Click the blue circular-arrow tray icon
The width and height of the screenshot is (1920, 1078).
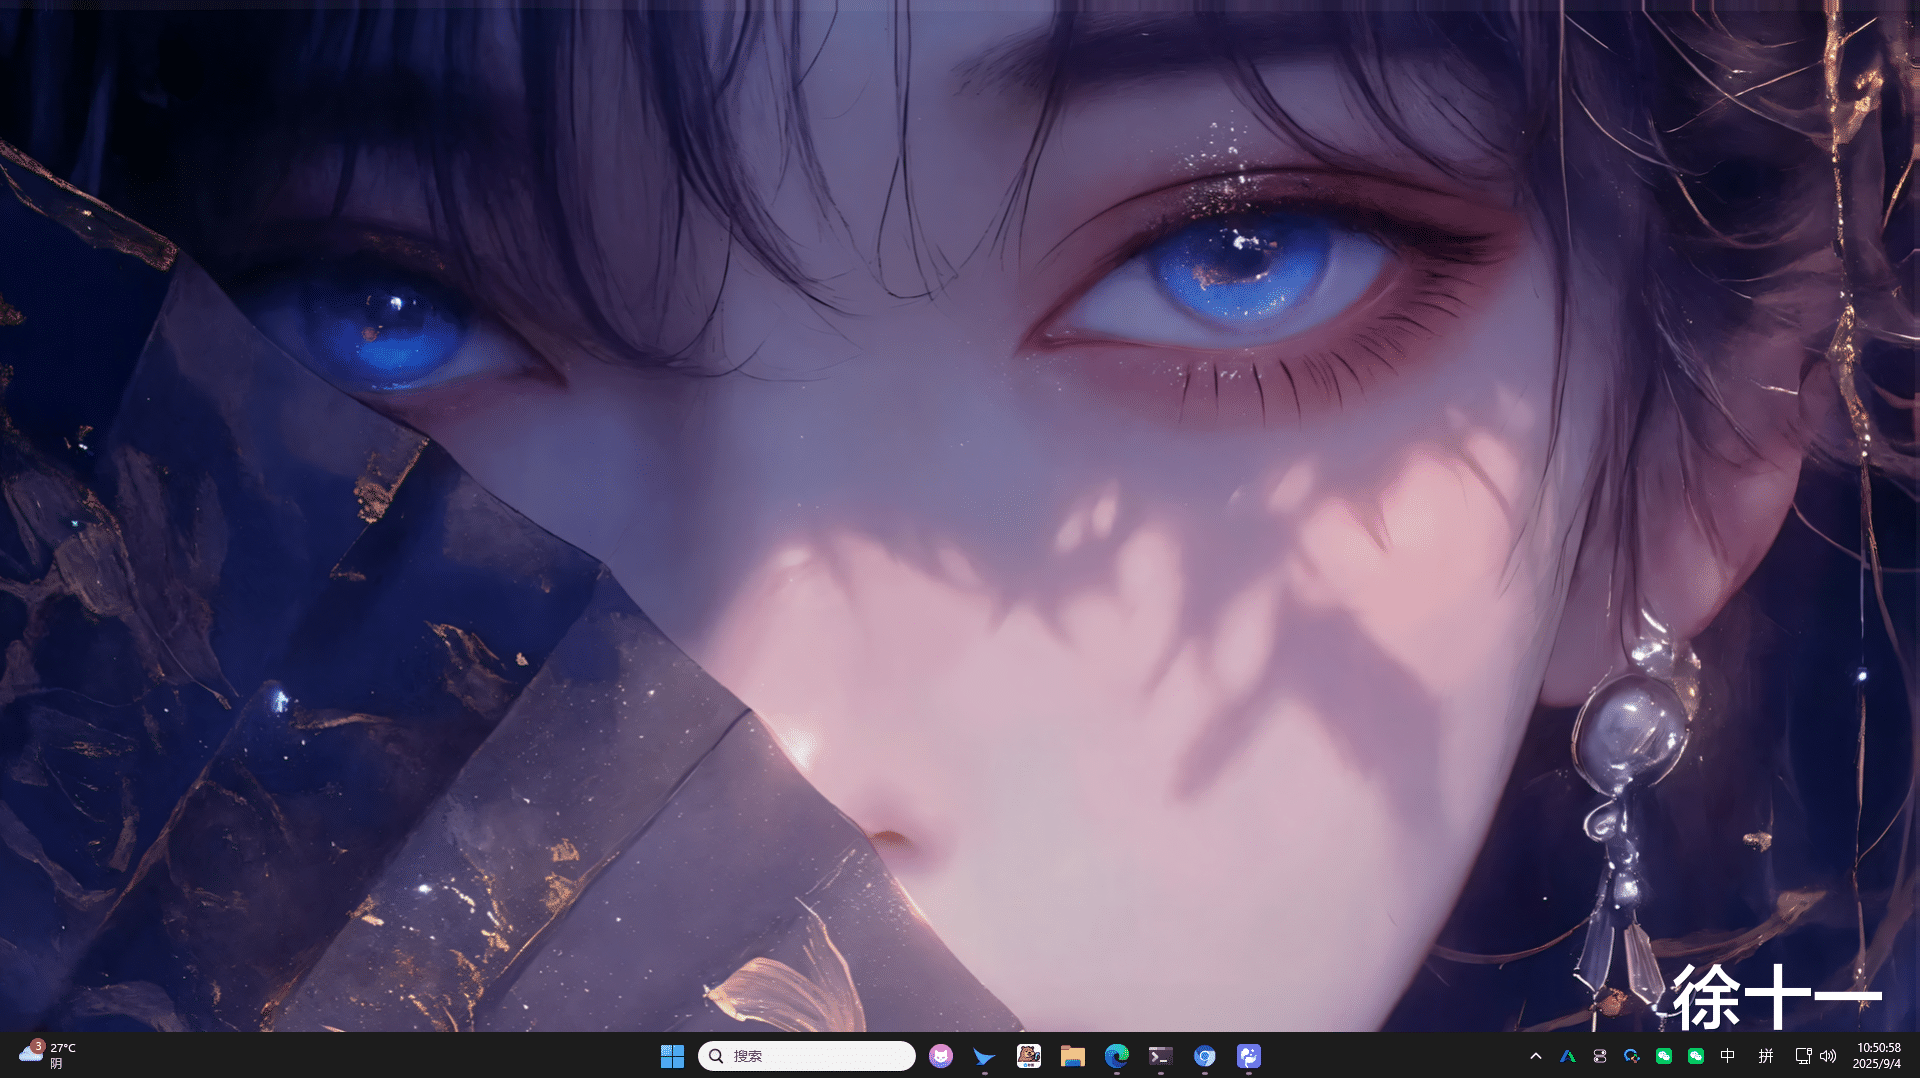[1632, 1056]
